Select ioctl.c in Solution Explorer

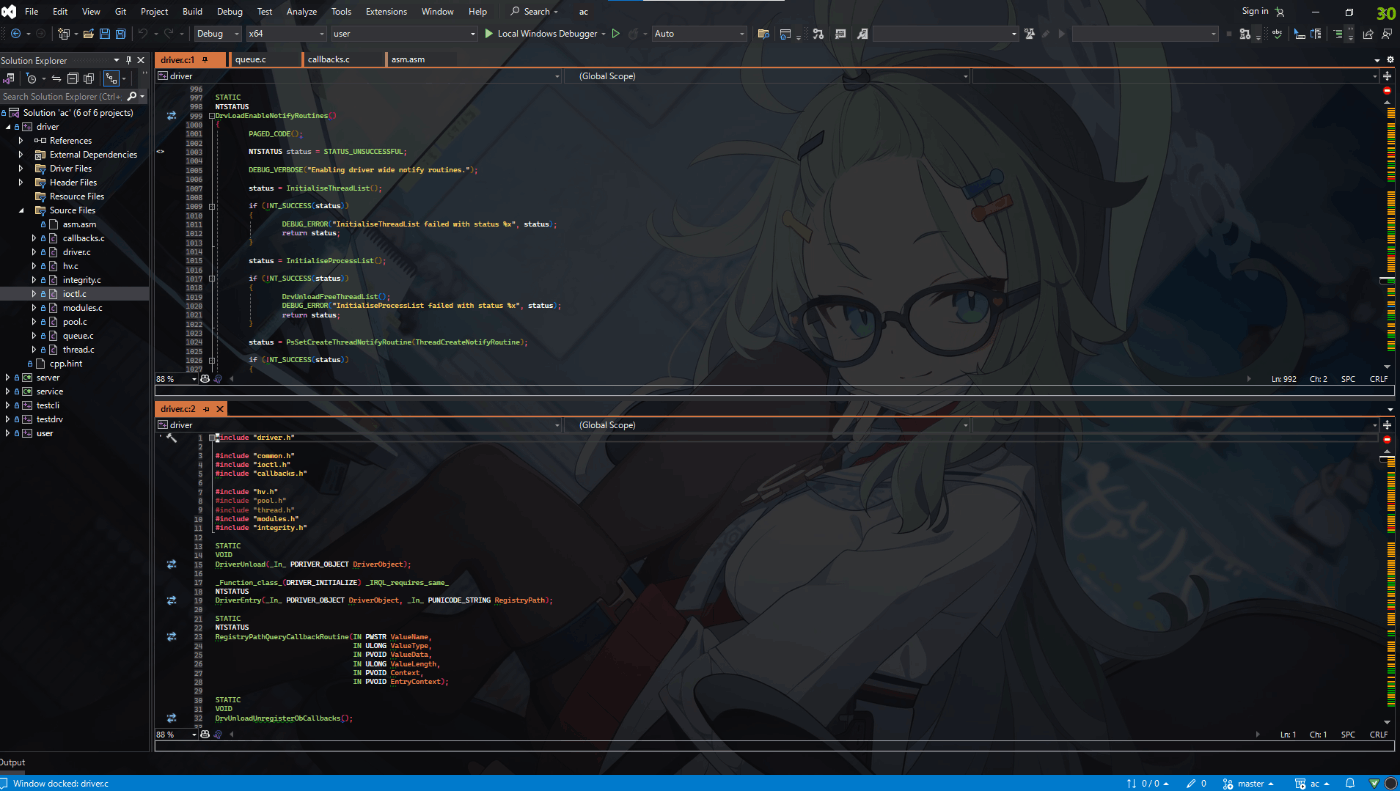[x=74, y=294]
